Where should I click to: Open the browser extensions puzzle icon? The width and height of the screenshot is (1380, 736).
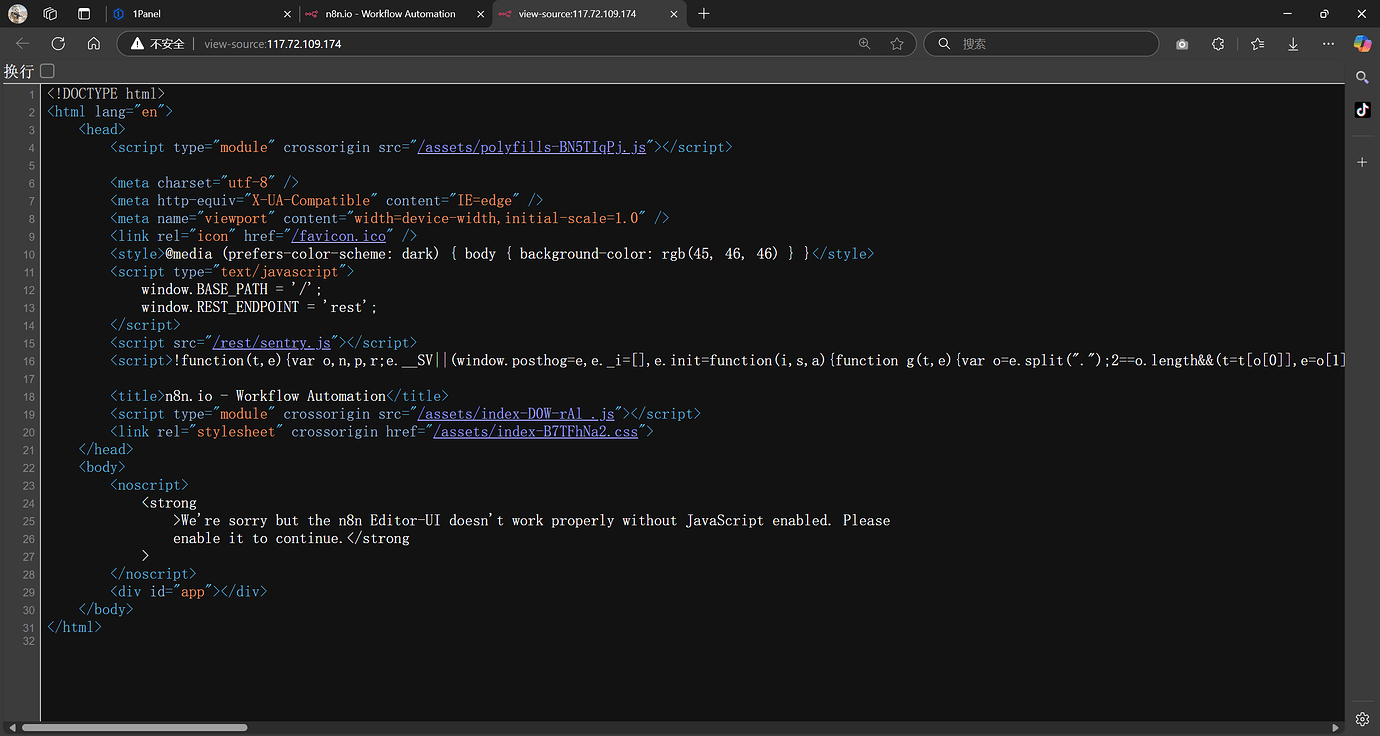click(1218, 43)
